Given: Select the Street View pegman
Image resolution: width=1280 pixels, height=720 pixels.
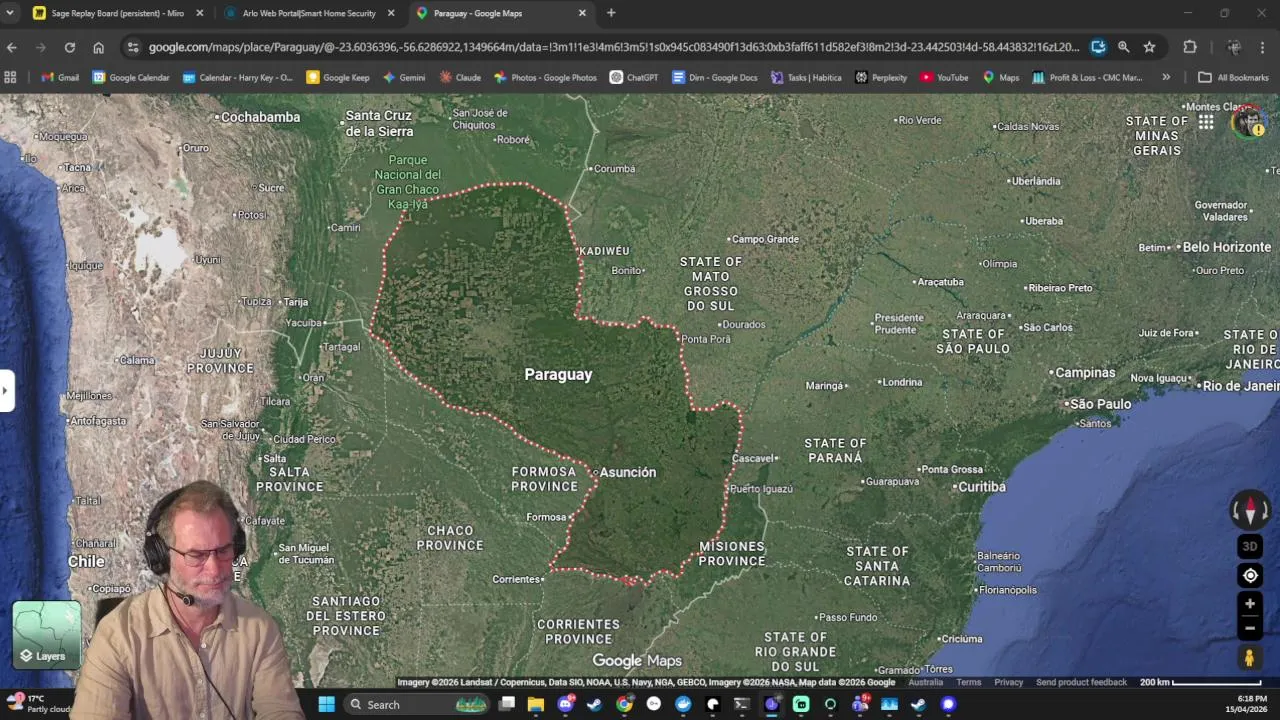Looking at the screenshot, I should pos(1249,658).
